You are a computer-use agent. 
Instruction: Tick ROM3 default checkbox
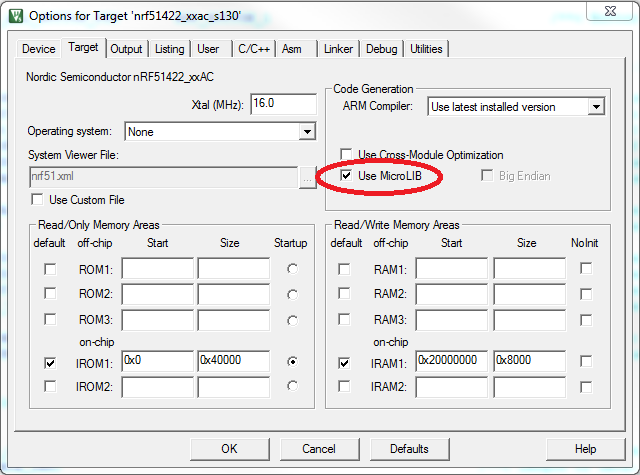pos(50,319)
